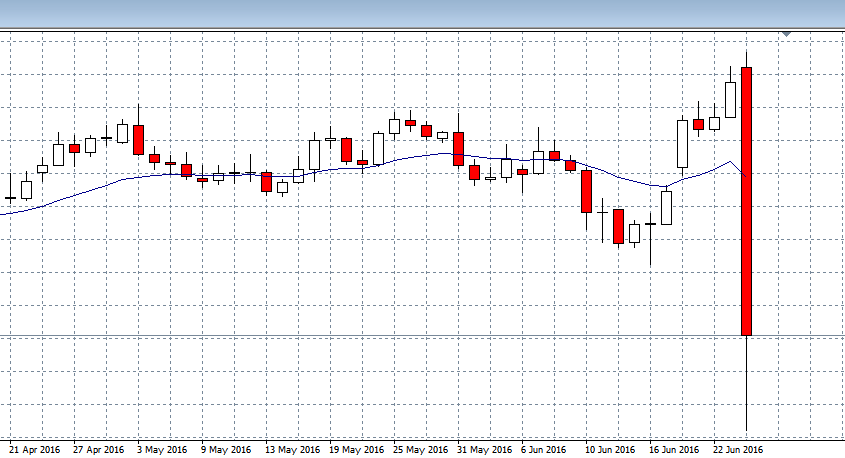Click the window title bar at top

[422, 14]
